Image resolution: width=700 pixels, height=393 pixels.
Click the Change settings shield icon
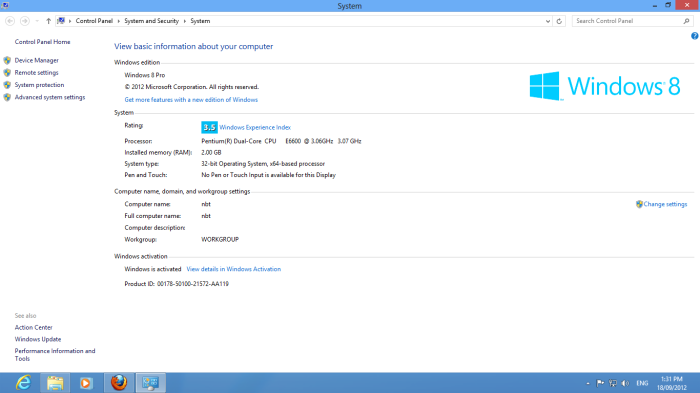pyautogui.click(x=639, y=204)
